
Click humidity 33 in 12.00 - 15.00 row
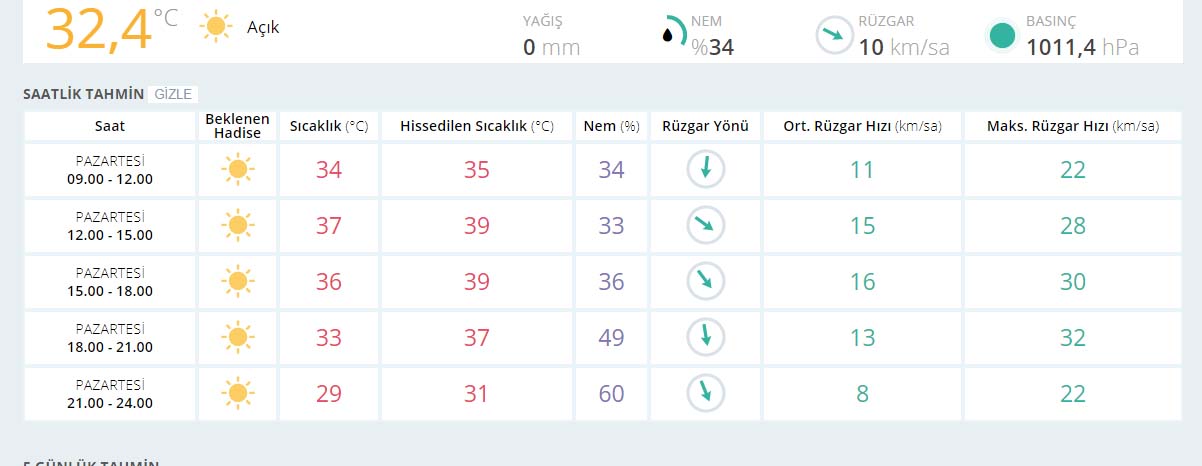click(x=612, y=226)
